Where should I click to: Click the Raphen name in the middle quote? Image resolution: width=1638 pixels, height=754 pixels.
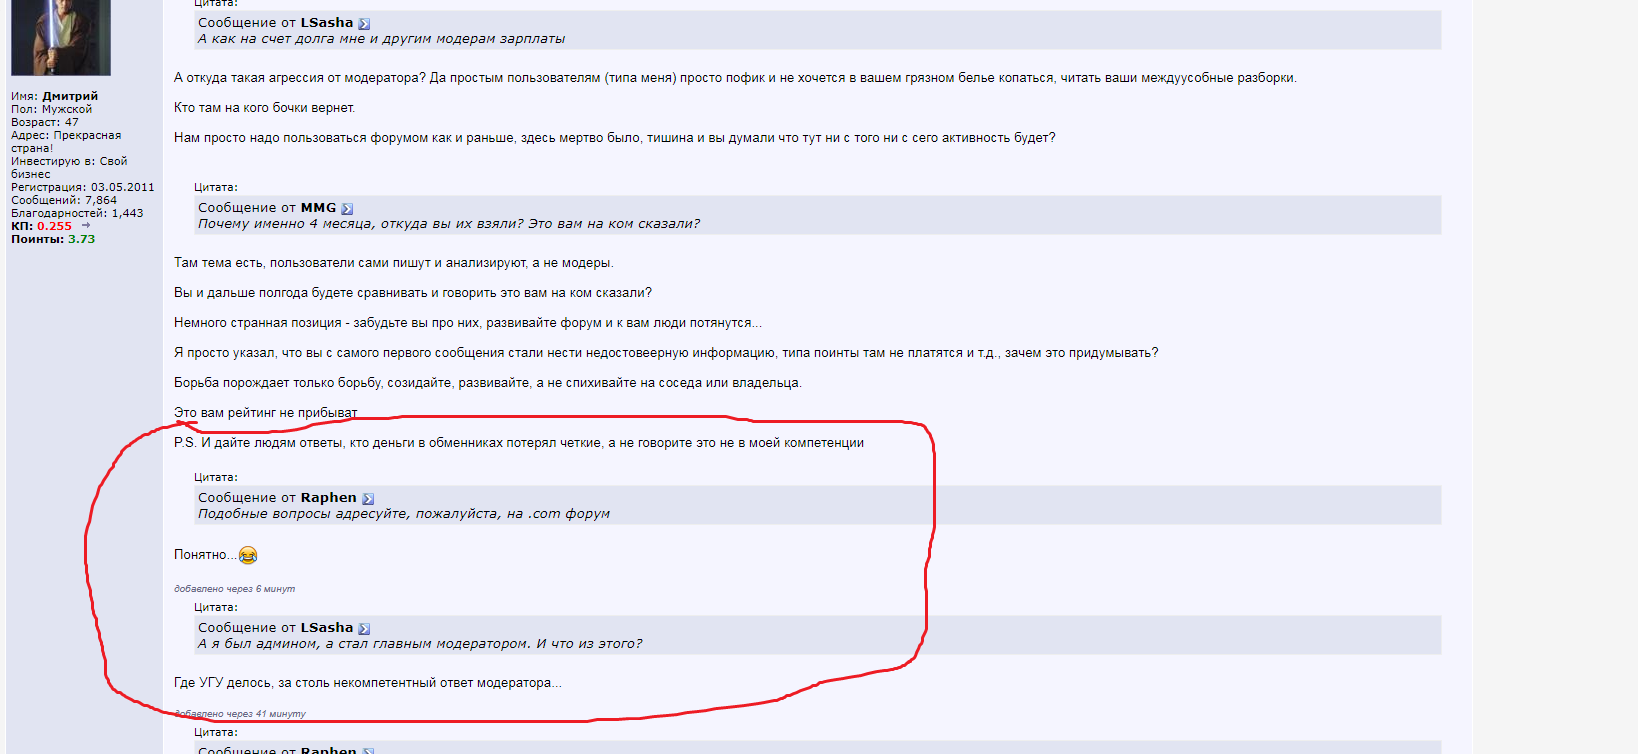[x=329, y=498]
